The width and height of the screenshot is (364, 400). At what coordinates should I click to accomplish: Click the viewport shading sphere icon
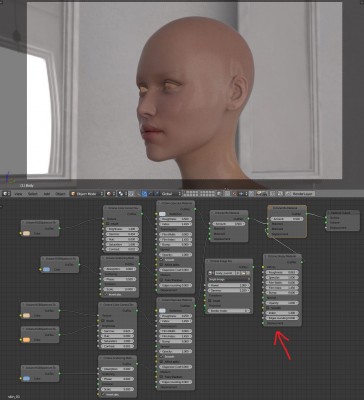point(110,194)
